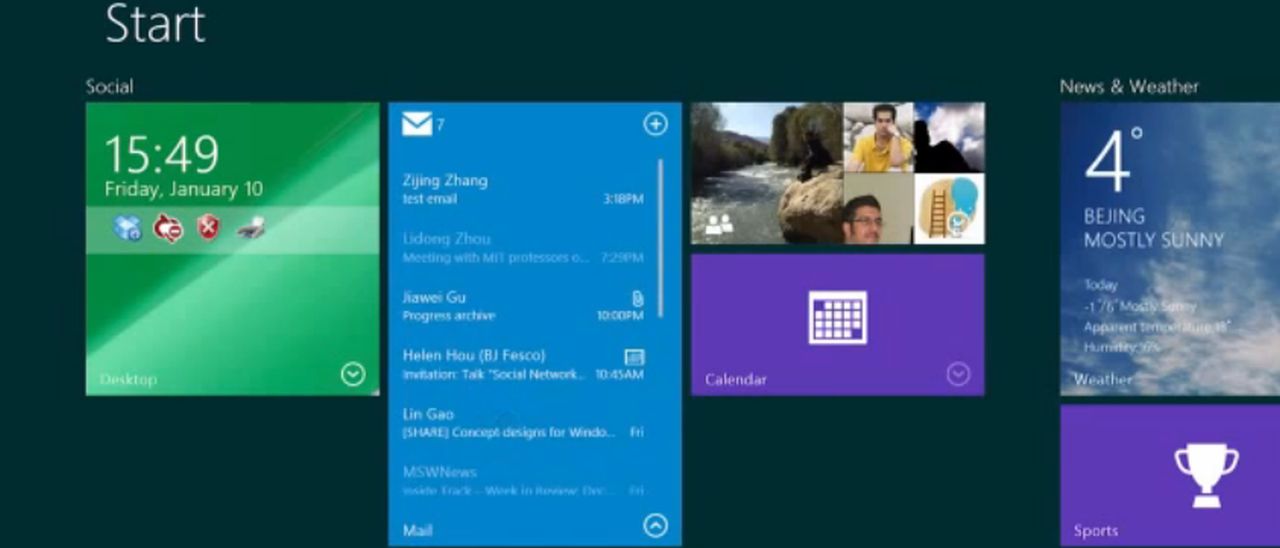The image size is (1280, 548).
Task: Click the people icon on photo tile
Action: [719, 225]
